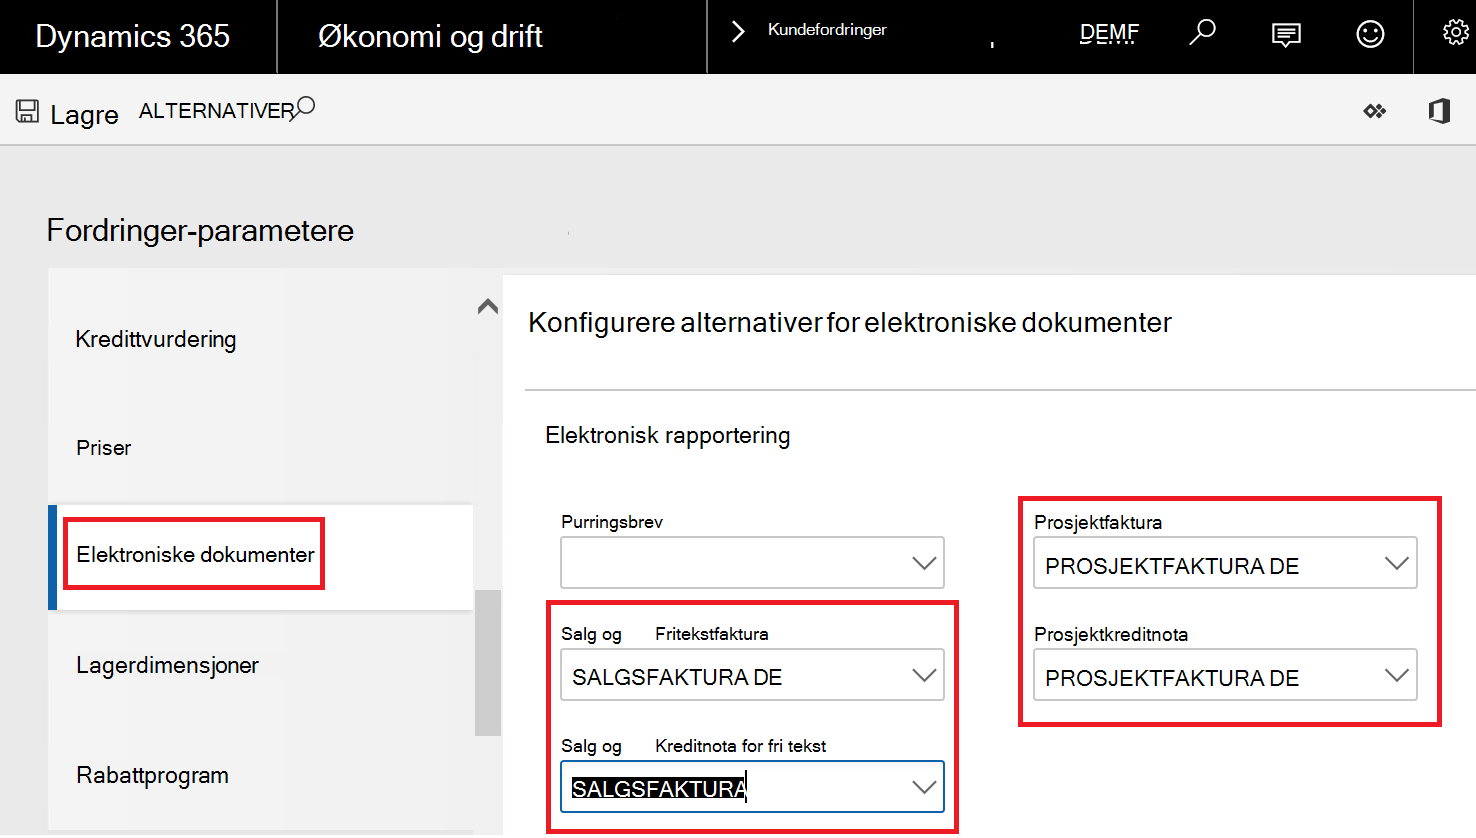Select the Elektroniske dokumenter tab

261,557
